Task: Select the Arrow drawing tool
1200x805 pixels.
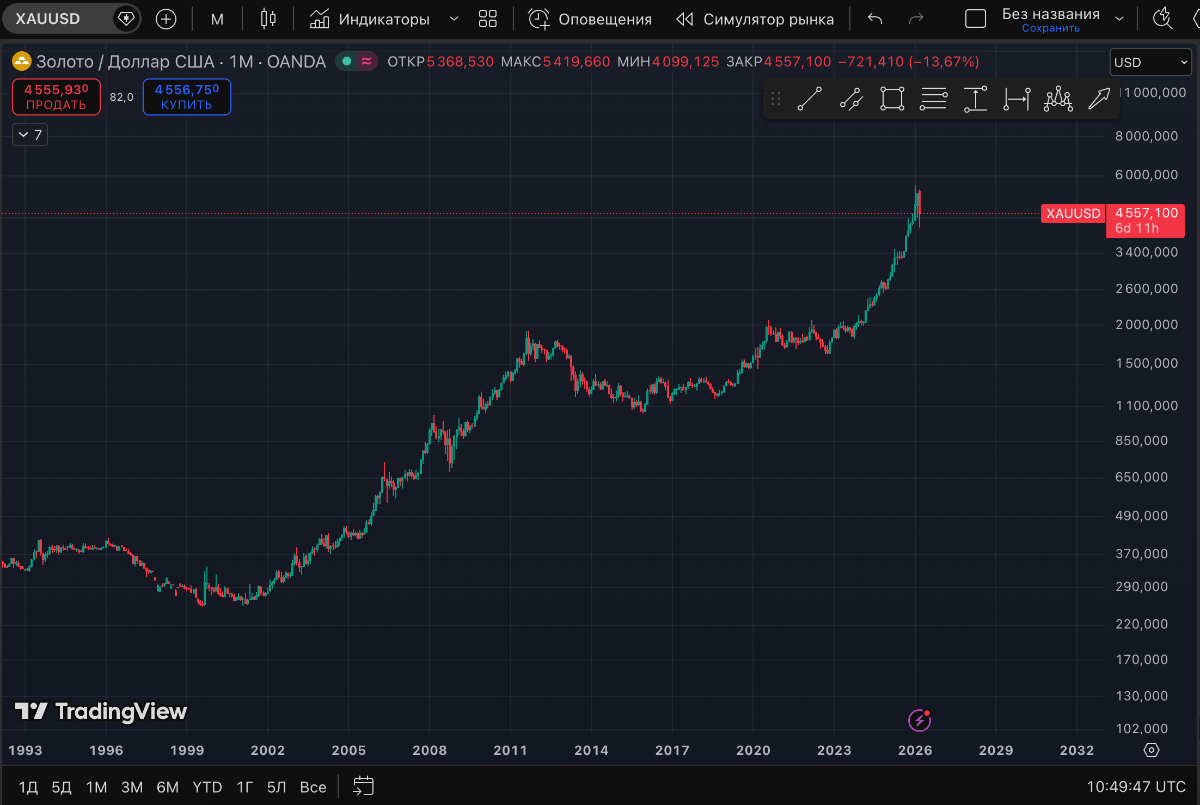Action: click(1098, 98)
